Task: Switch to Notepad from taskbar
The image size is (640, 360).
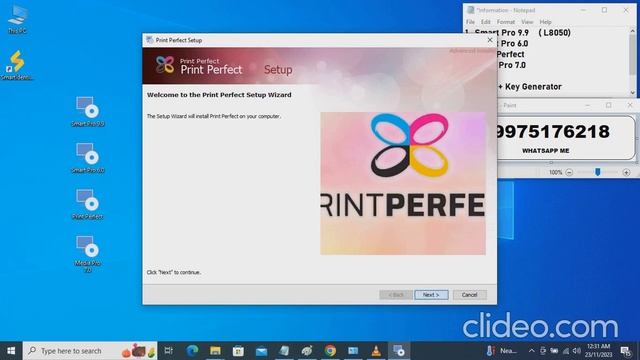Action: (x=284, y=351)
